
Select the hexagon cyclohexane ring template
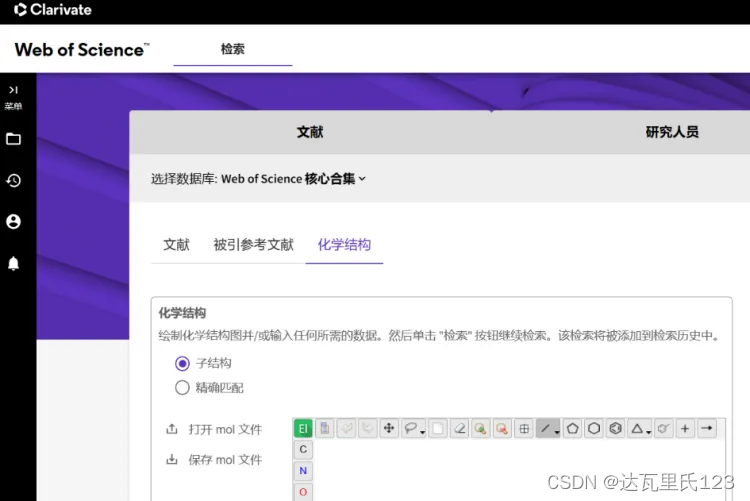pyautogui.click(x=594, y=428)
